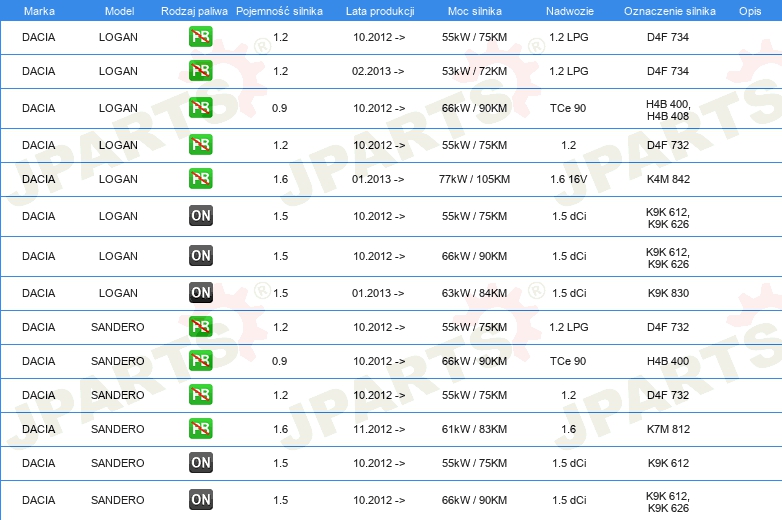This screenshot has width=782, height=520.
Task: Select 01.2013 -> date in K4M 842 row
Action: 378,179
